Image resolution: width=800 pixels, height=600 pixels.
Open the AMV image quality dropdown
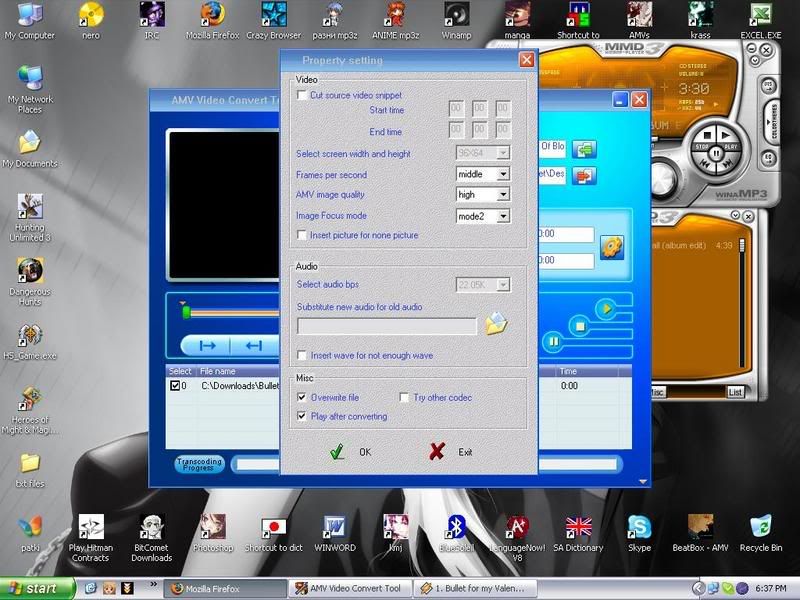(x=503, y=195)
